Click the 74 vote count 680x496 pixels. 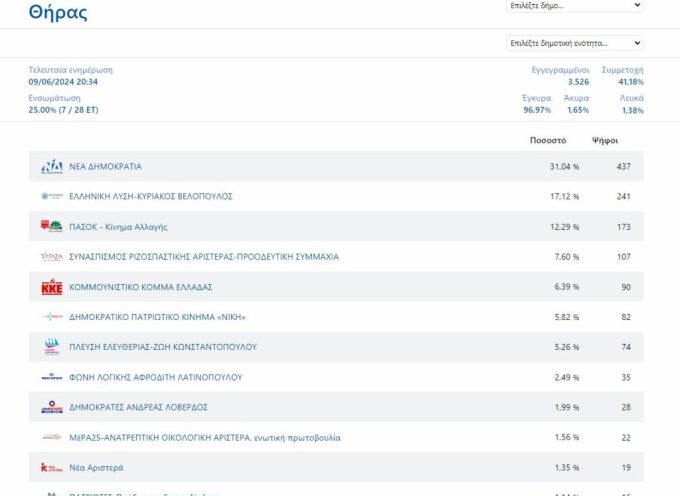(x=626, y=347)
